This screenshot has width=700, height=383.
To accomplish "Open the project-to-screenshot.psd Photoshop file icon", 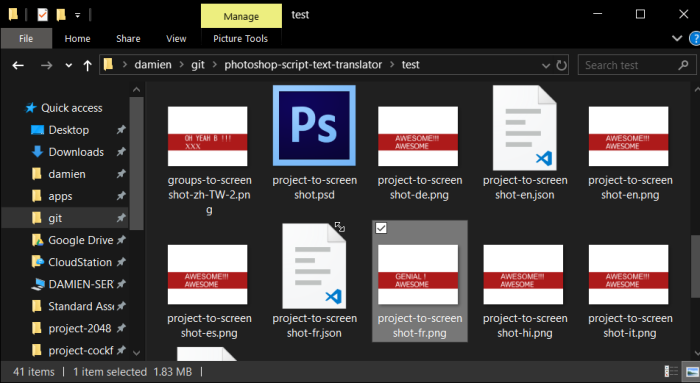I will (x=314, y=125).
